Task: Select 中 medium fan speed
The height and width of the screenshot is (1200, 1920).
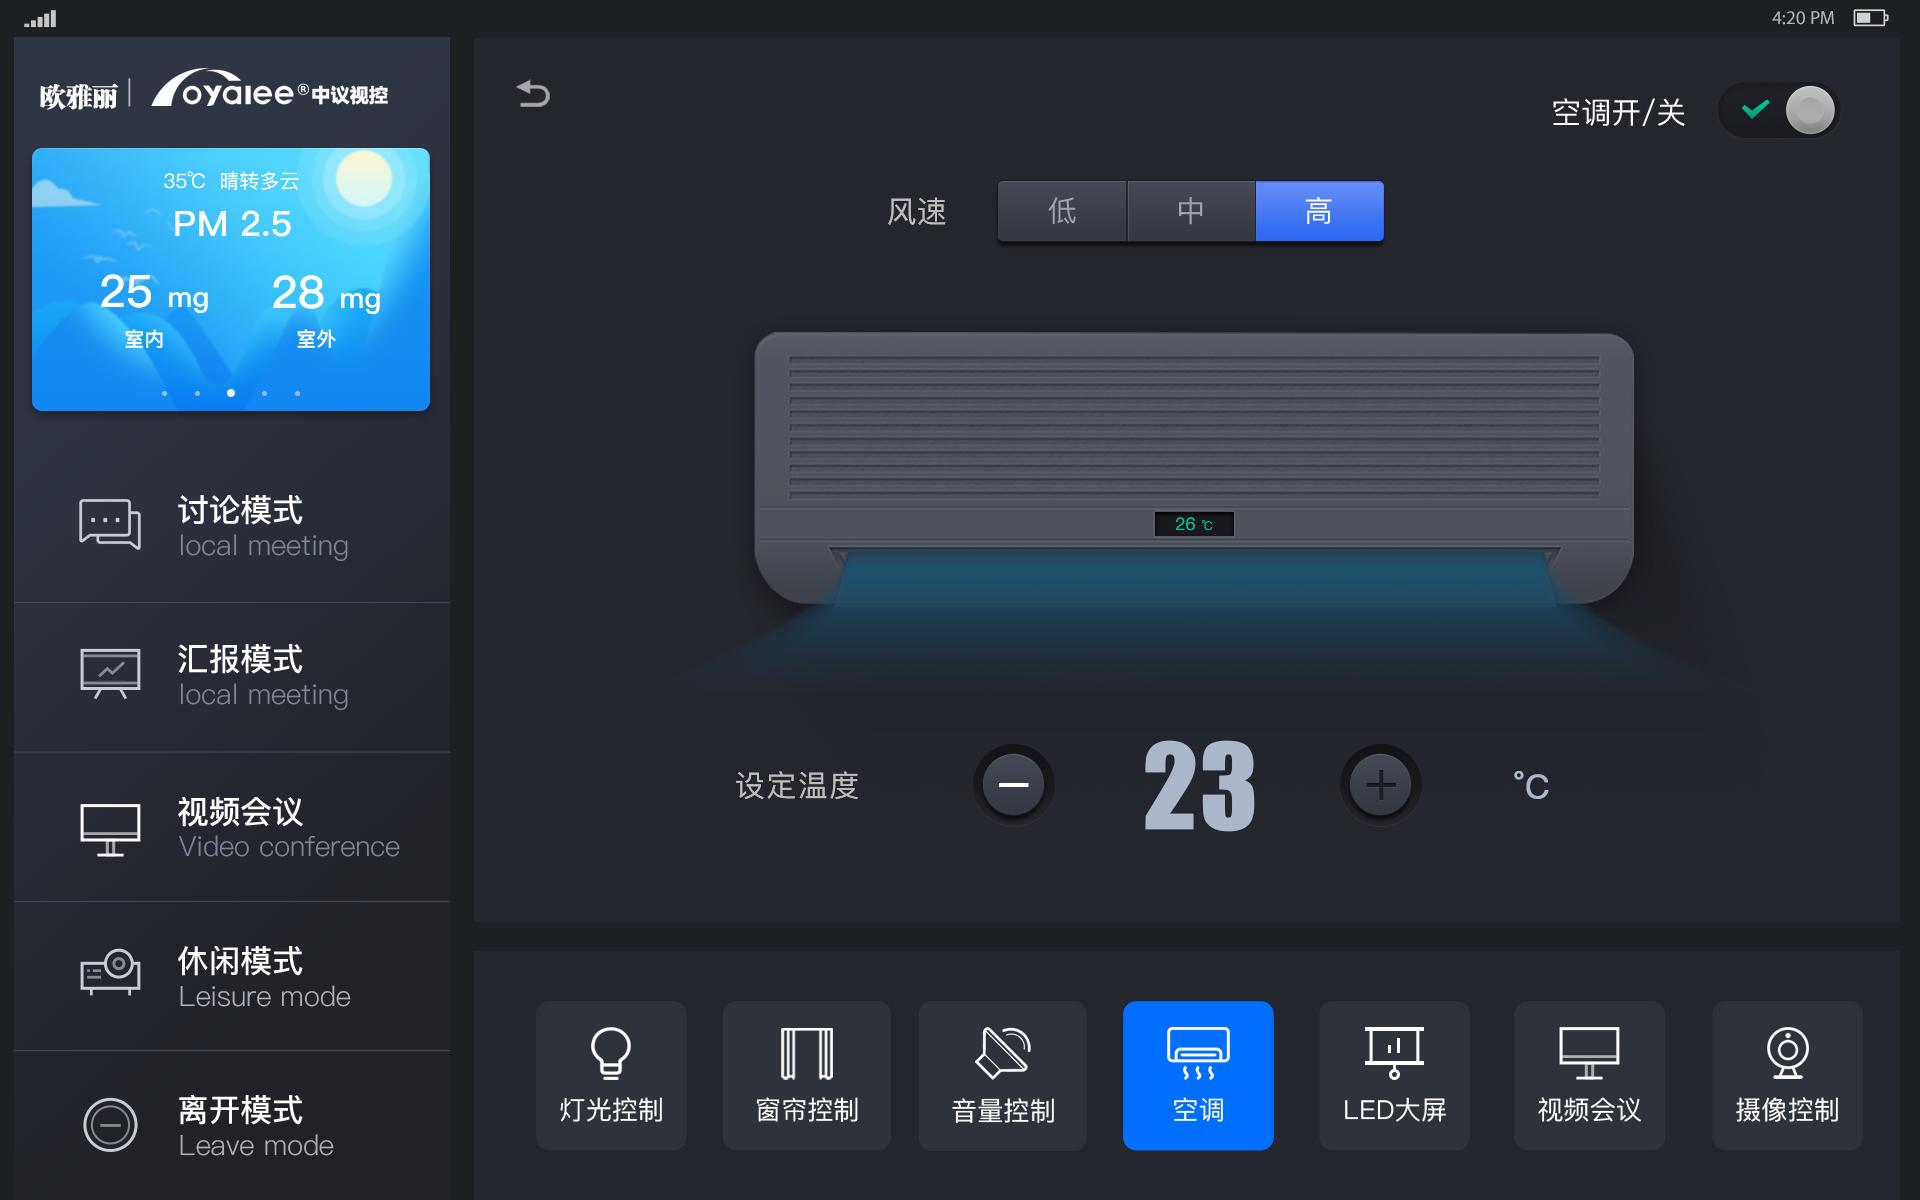Action: pyautogui.click(x=1190, y=211)
